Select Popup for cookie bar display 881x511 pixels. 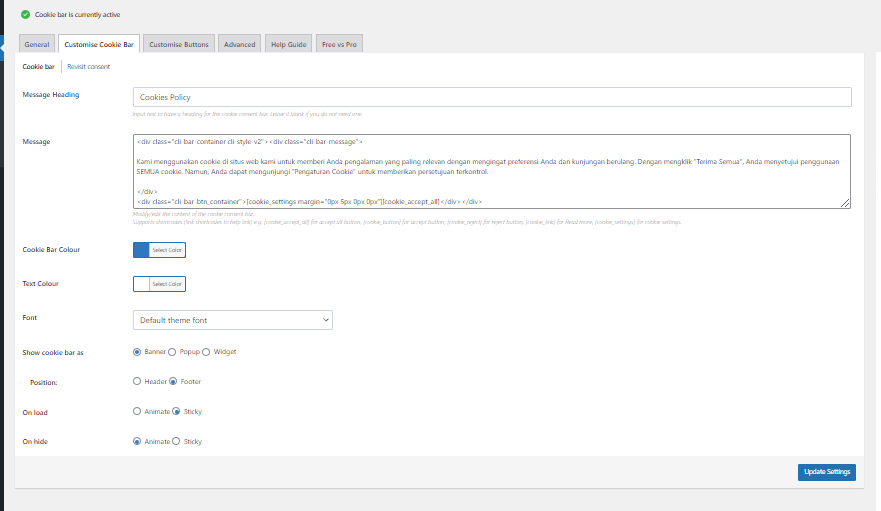(x=172, y=352)
